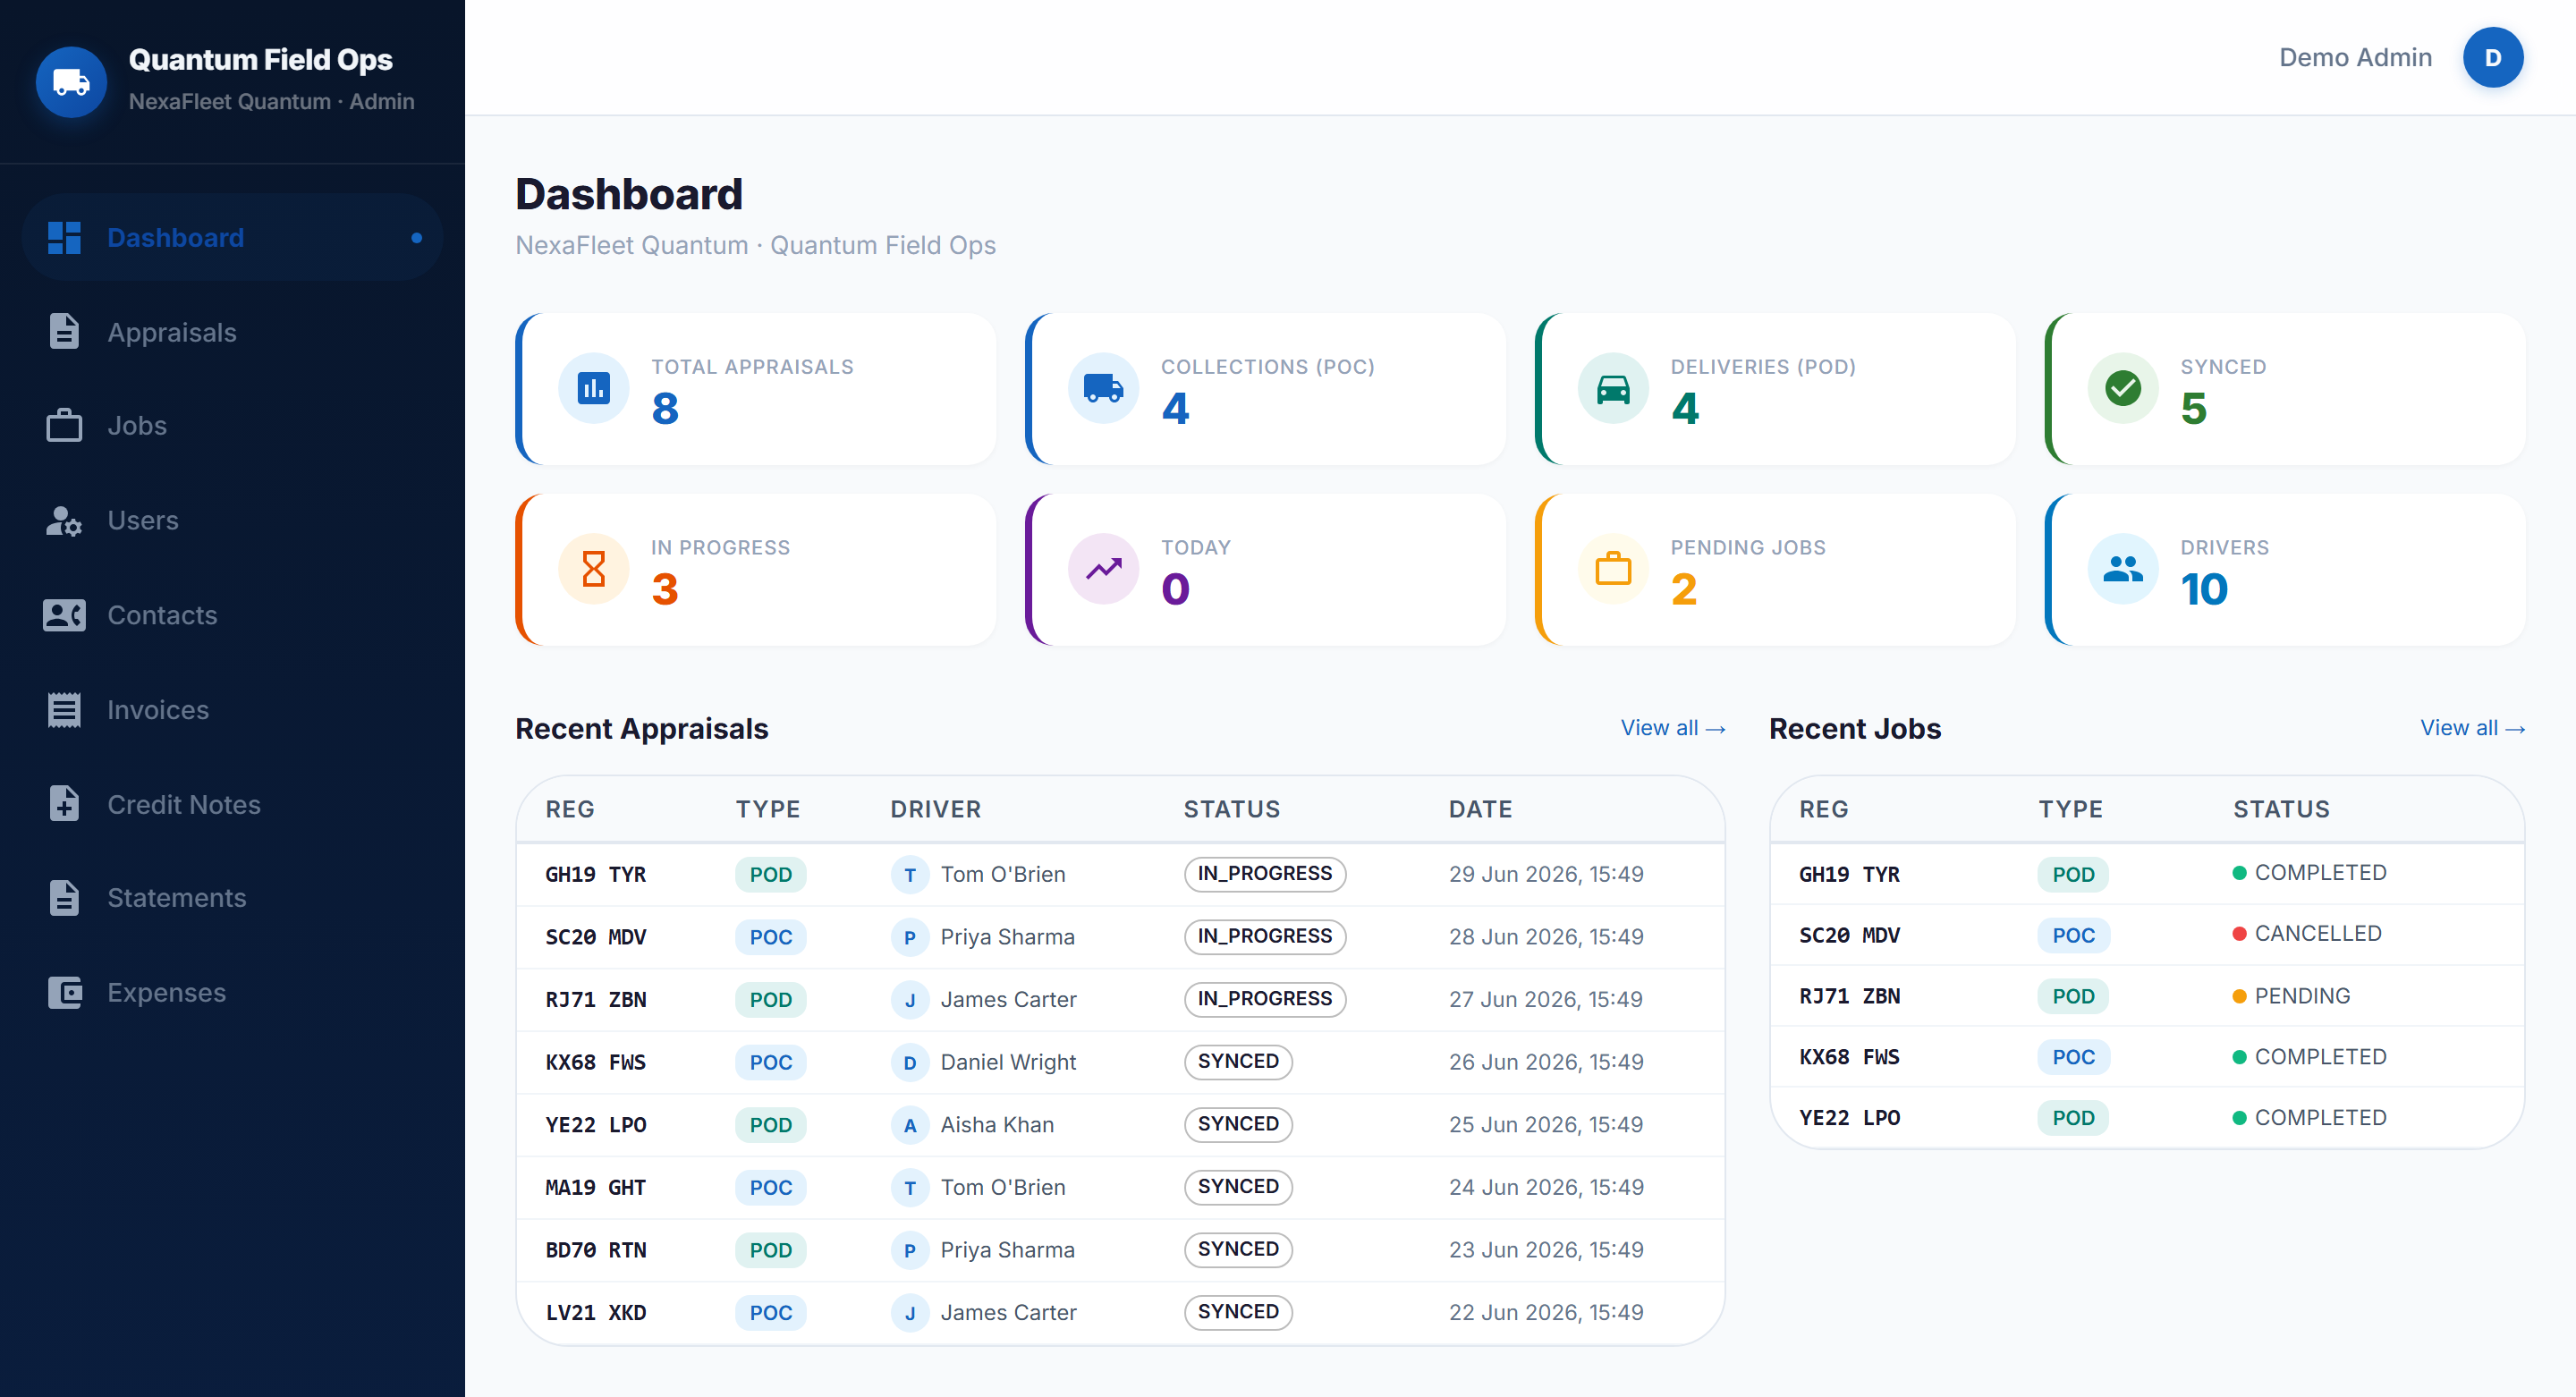Image resolution: width=2576 pixels, height=1397 pixels.
Task: Click the Drivers people icon
Action: click(x=2123, y=569)
